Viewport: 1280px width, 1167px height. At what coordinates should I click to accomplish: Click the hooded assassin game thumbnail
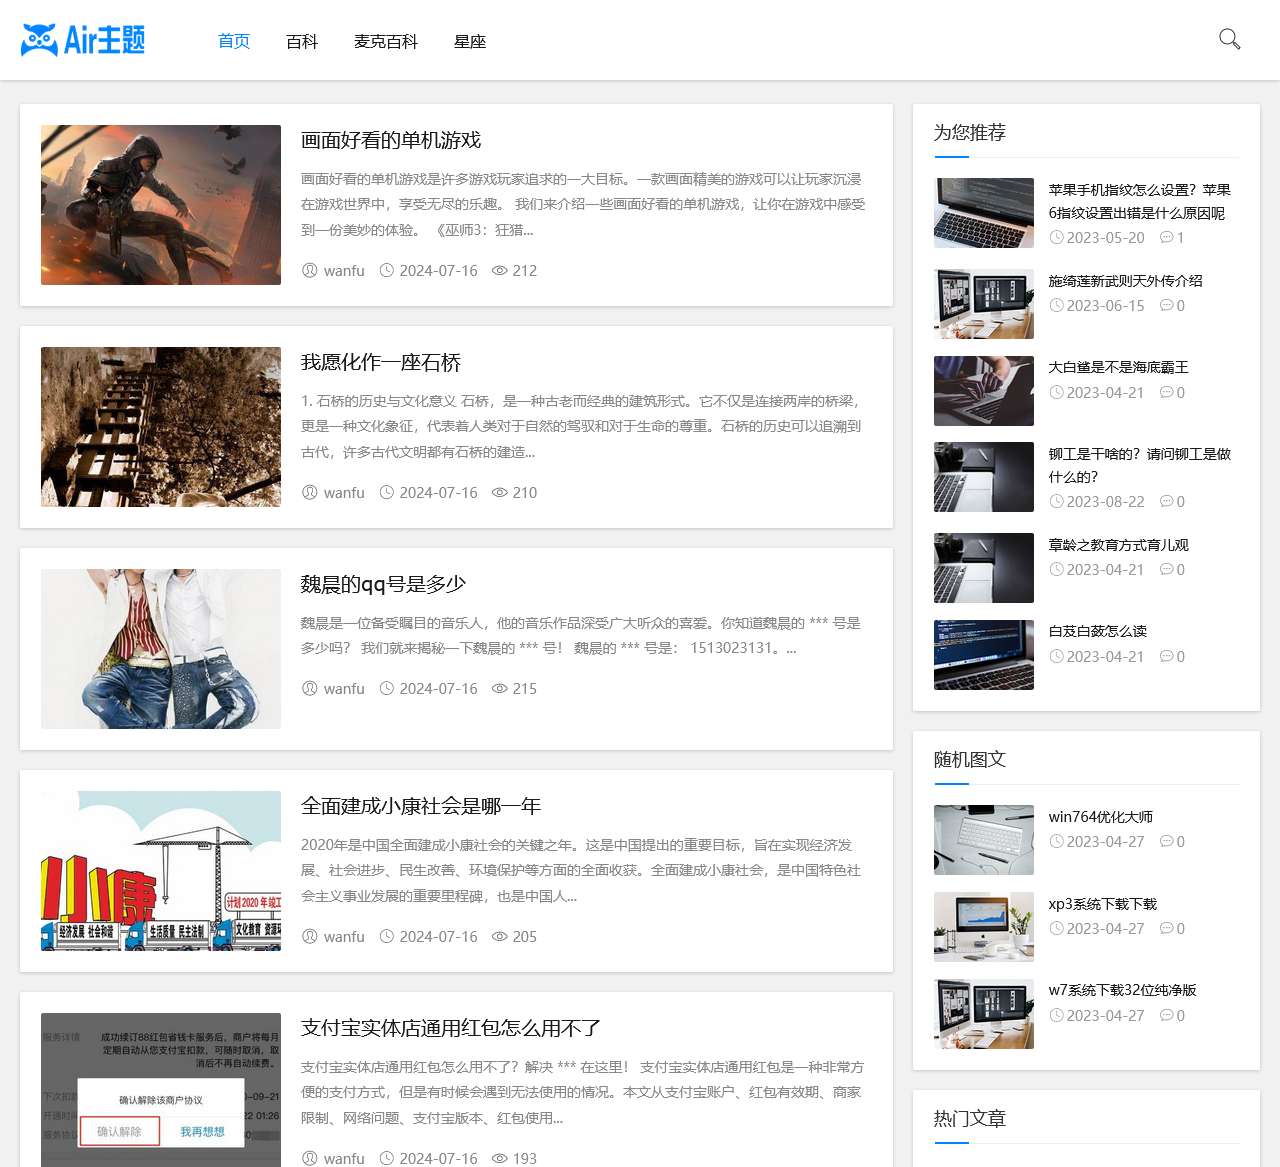click(x=161, y=205)
